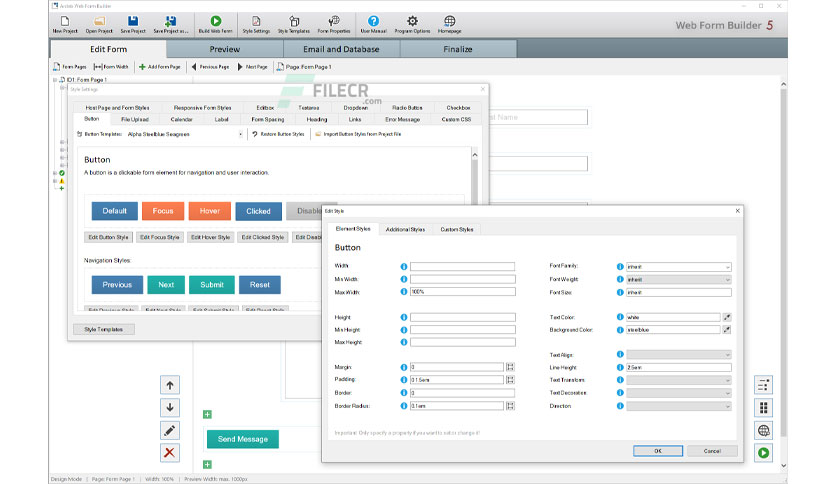Click the globe icon at right edge
836x484 pixels.
coord(763,430)
